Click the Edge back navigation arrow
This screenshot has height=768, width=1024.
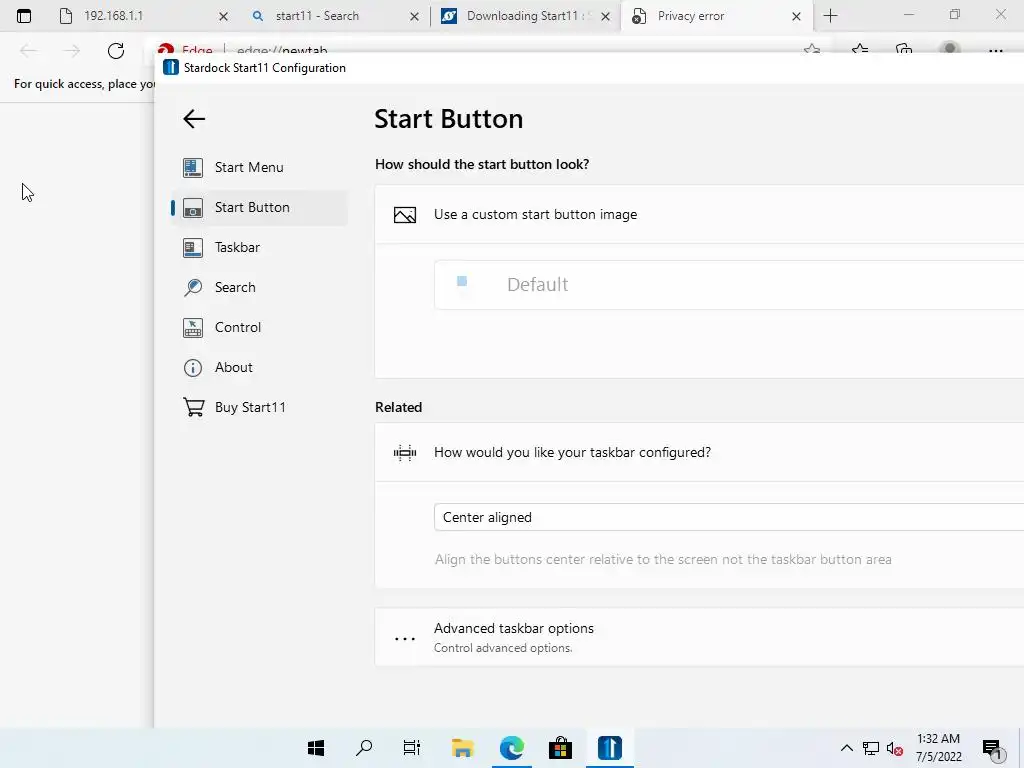28,51
